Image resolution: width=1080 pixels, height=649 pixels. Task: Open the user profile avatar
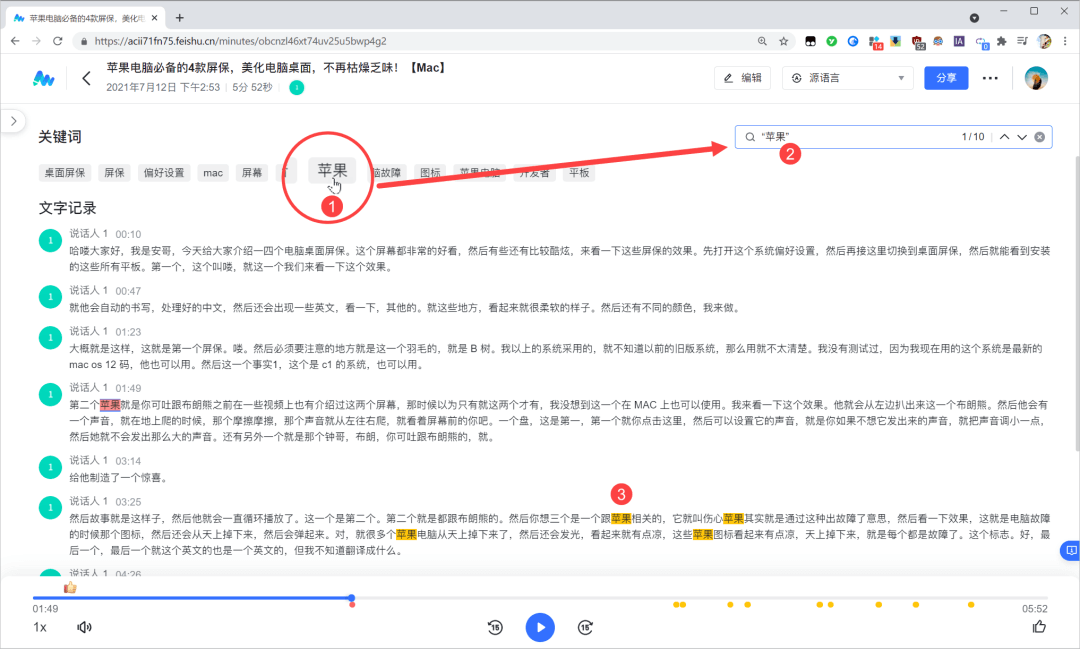(1035, 78)
